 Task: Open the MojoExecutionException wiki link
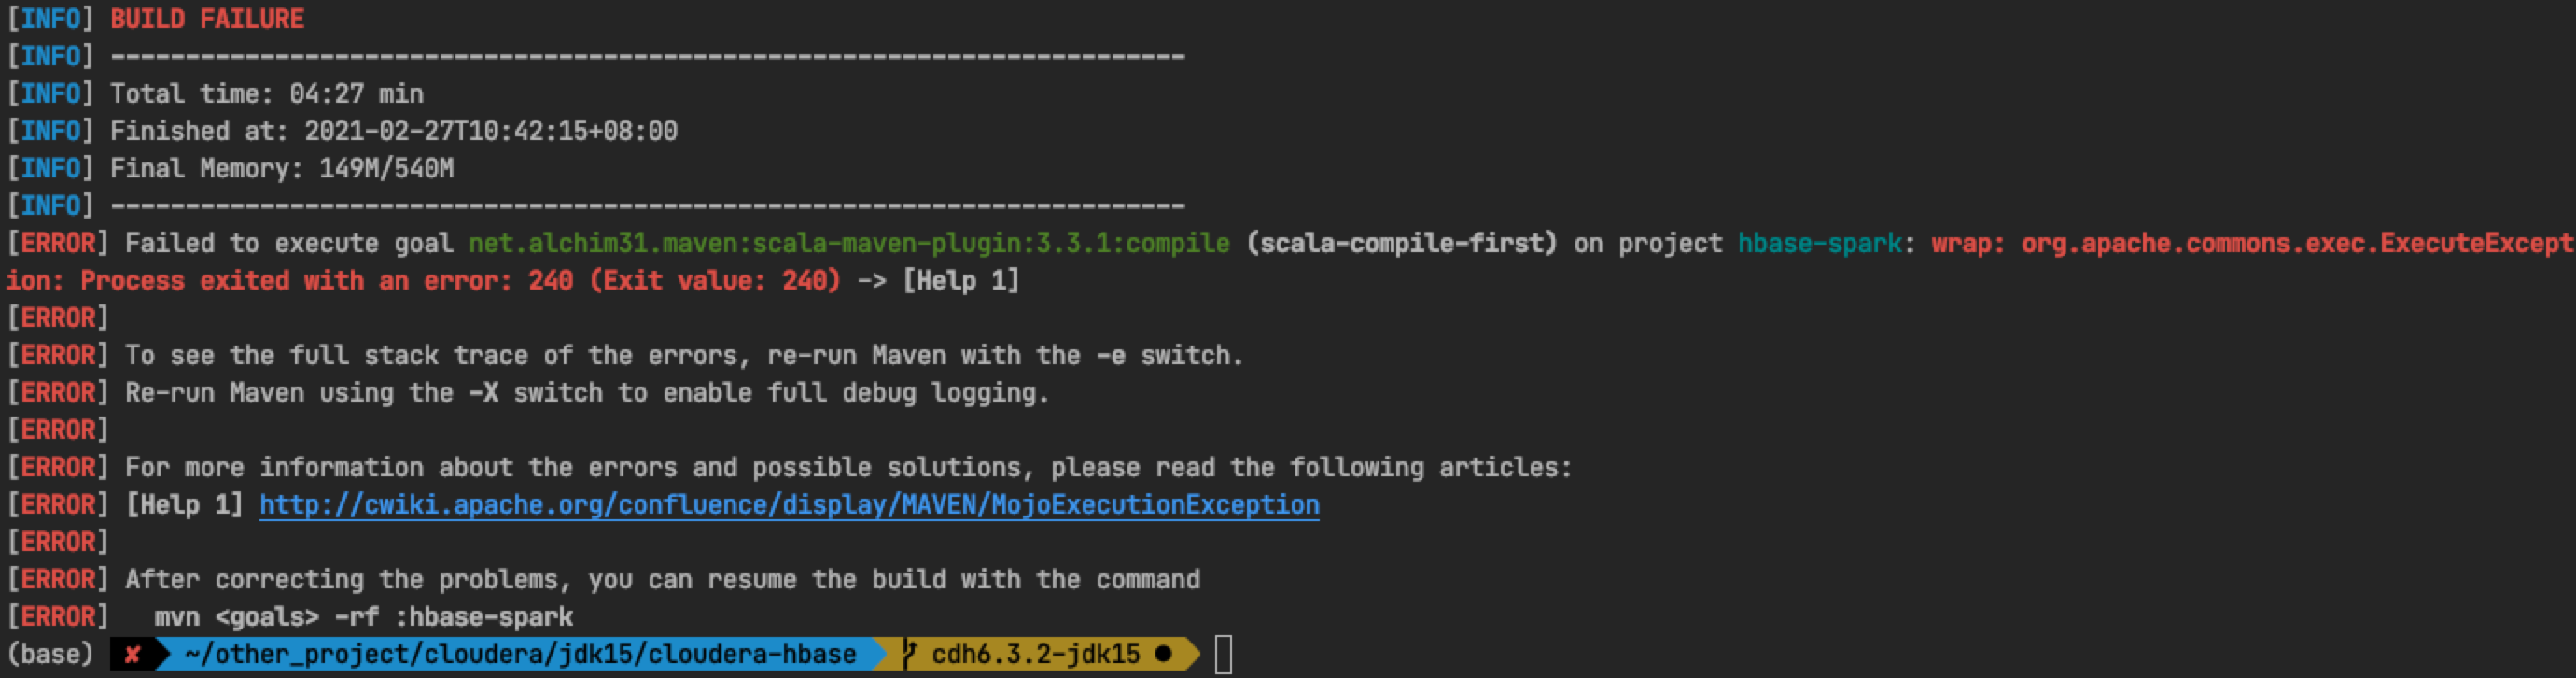point(789,505)
